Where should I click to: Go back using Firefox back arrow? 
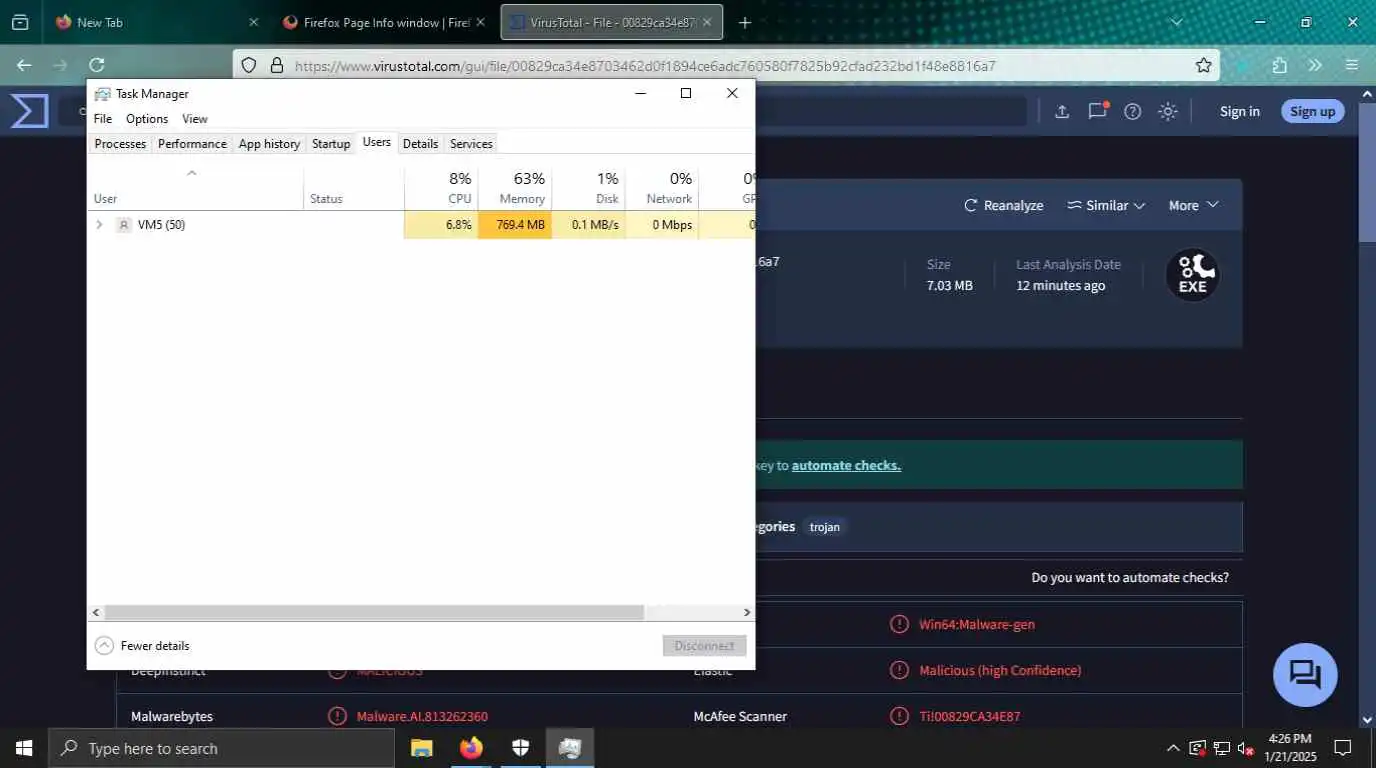(24, 65)
